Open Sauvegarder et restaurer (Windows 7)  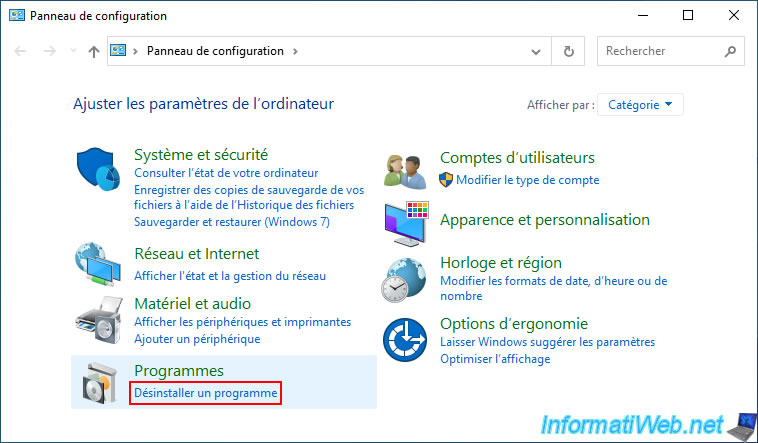232,222
